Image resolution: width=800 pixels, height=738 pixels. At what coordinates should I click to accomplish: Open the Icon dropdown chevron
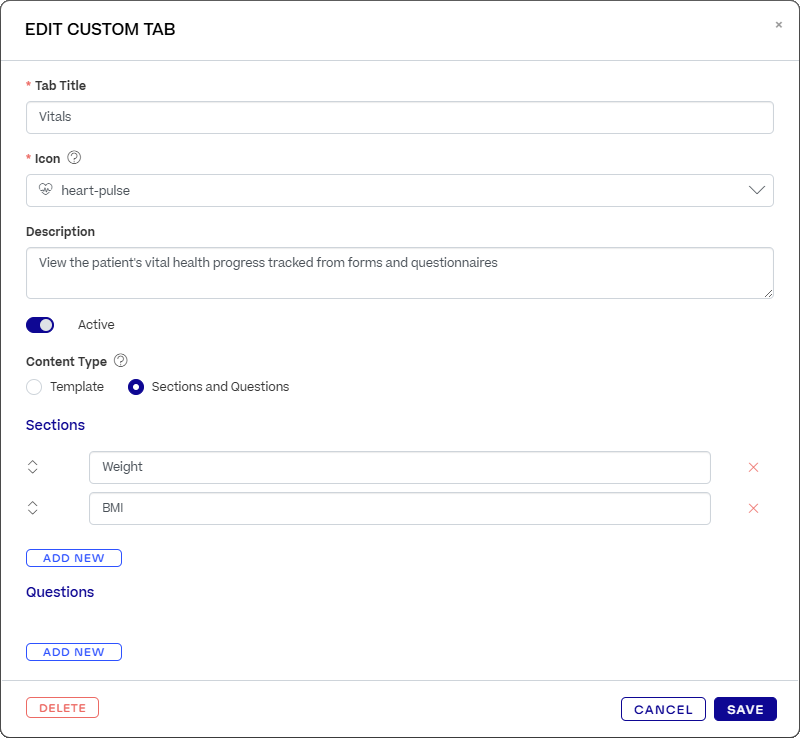757,190
